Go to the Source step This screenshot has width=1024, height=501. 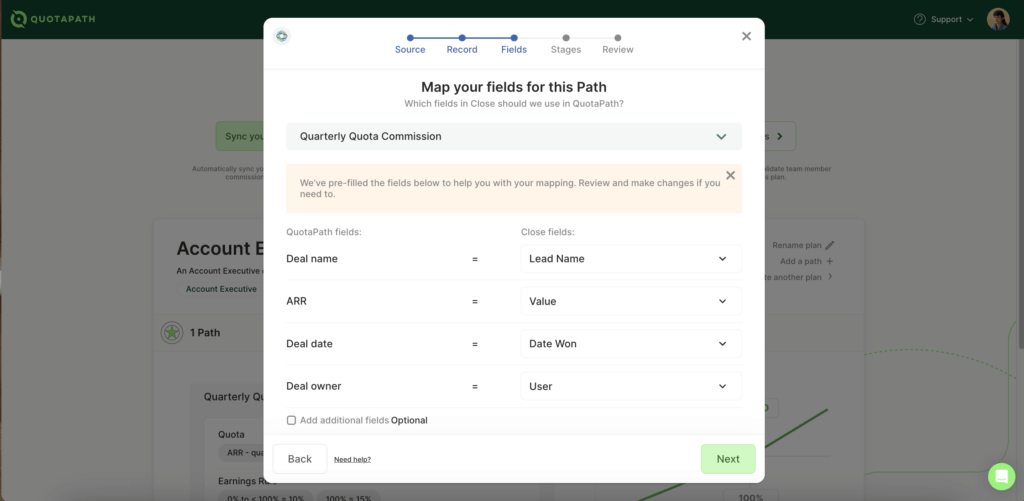[410, 44]
